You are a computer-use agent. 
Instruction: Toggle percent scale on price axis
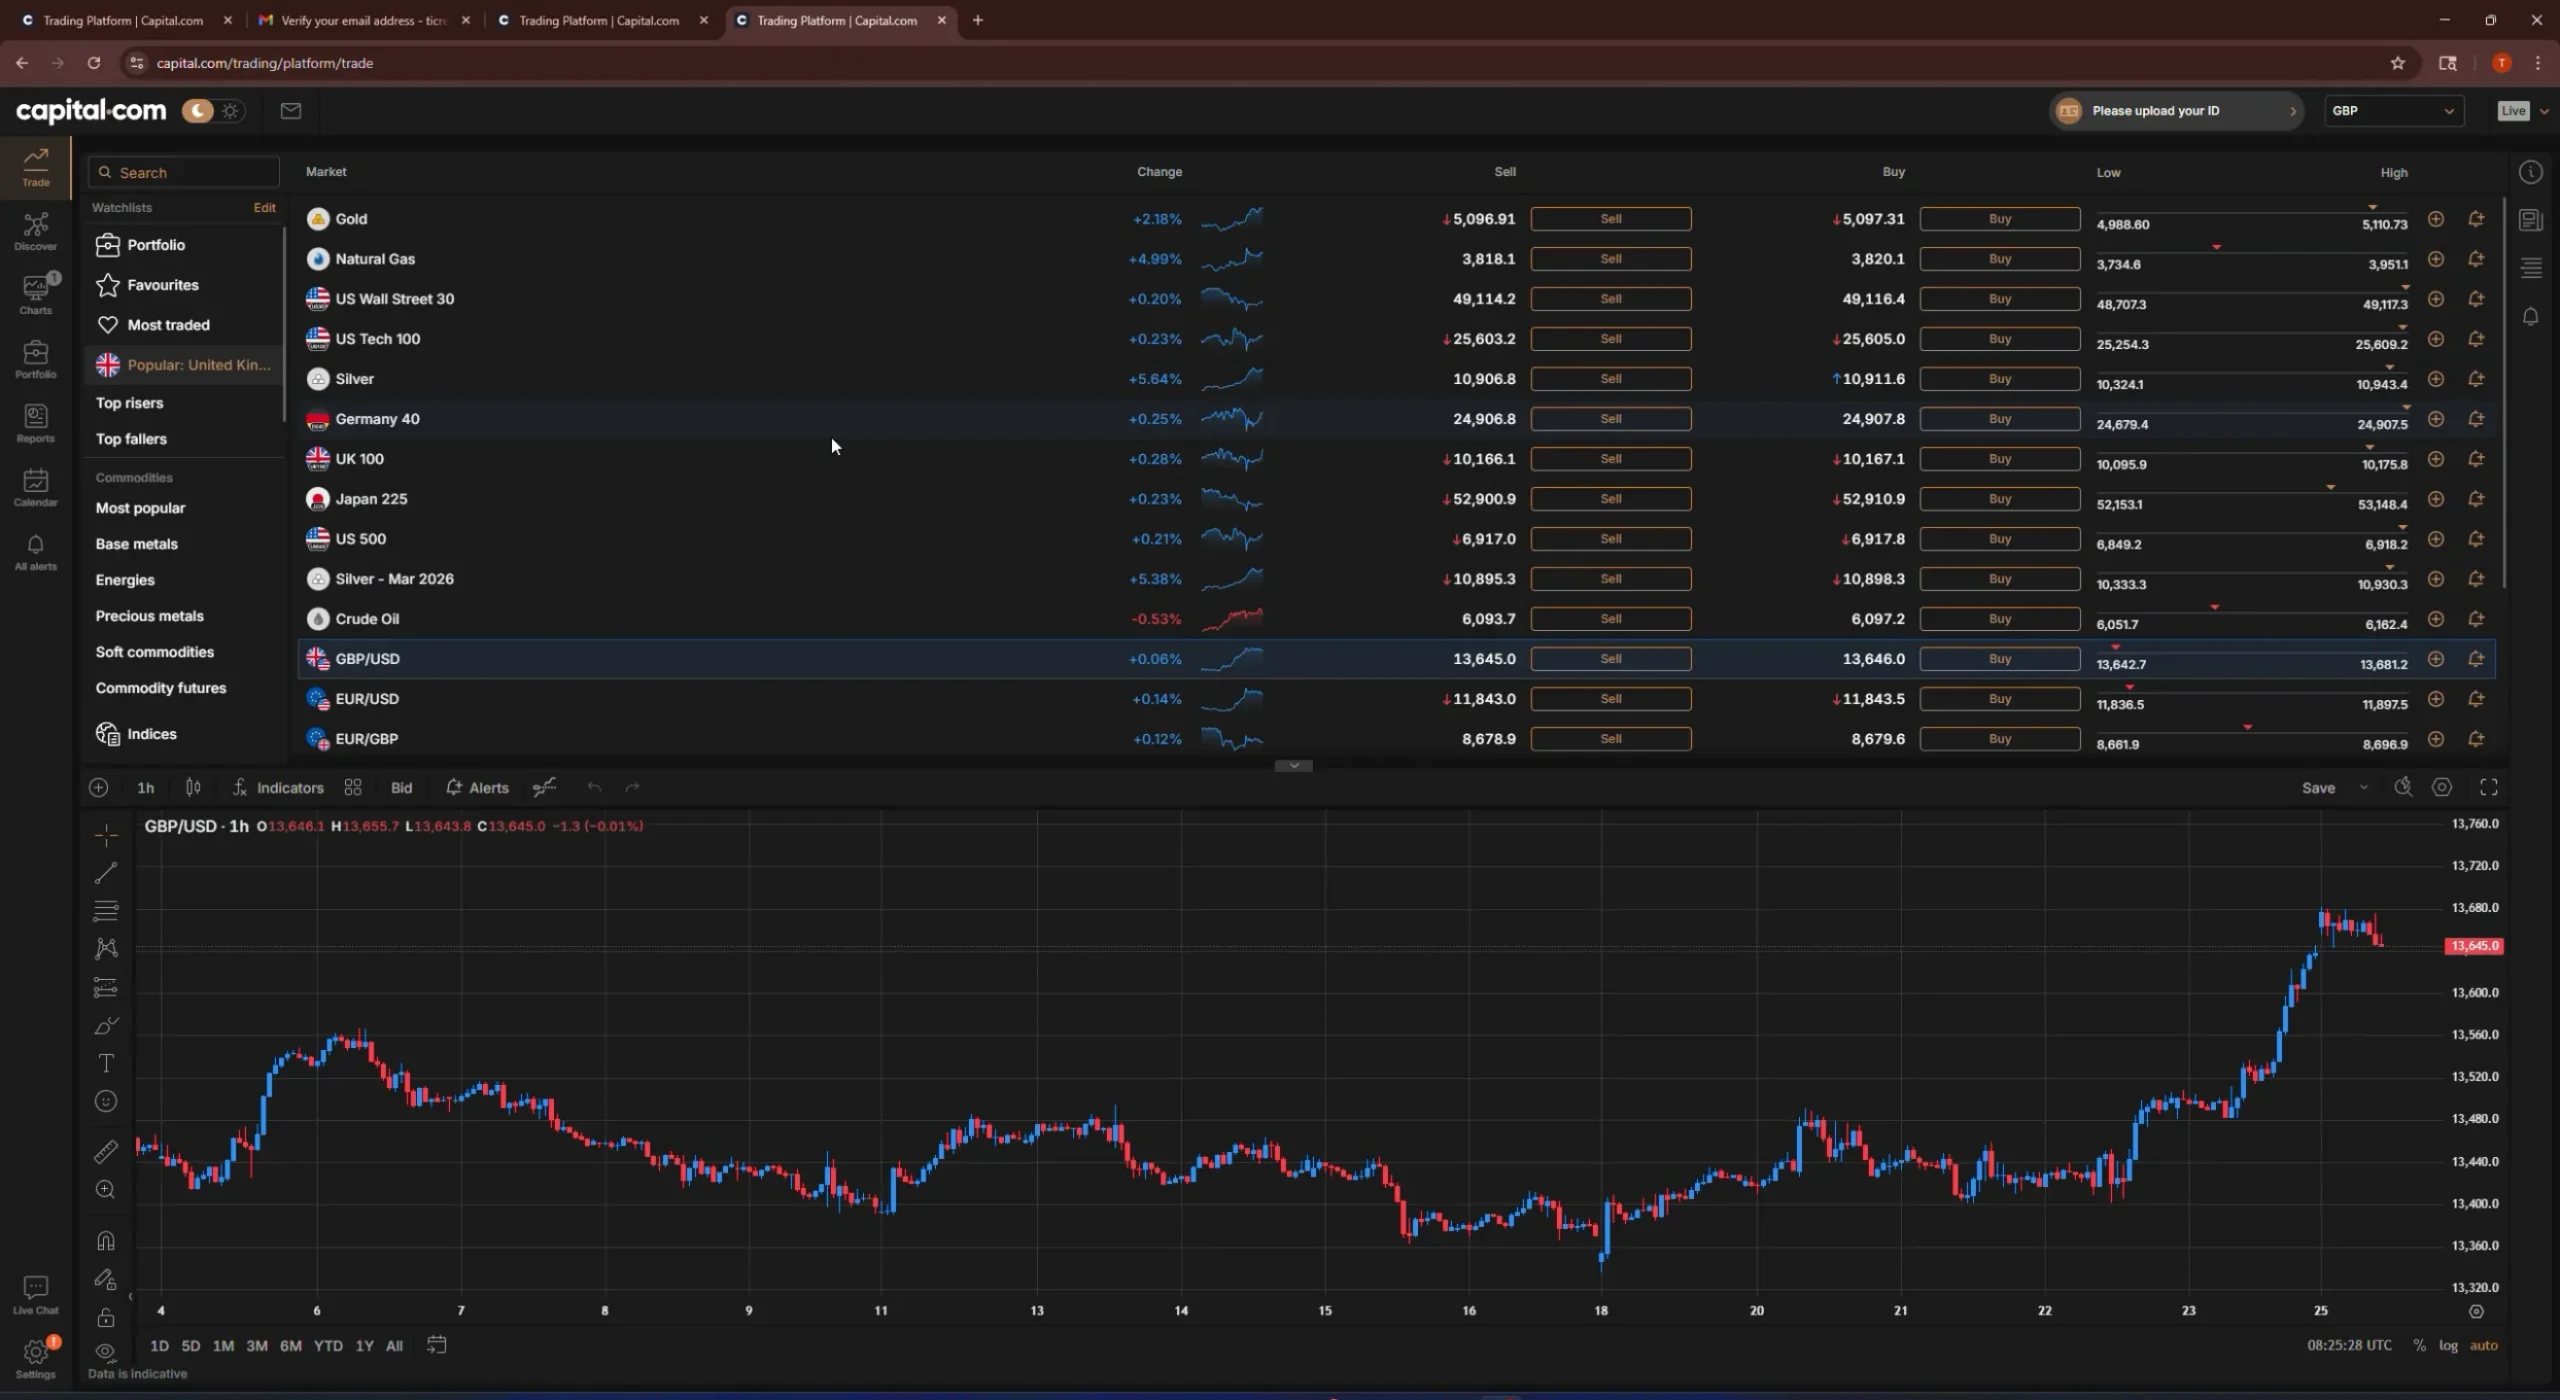[2419, 1346]
